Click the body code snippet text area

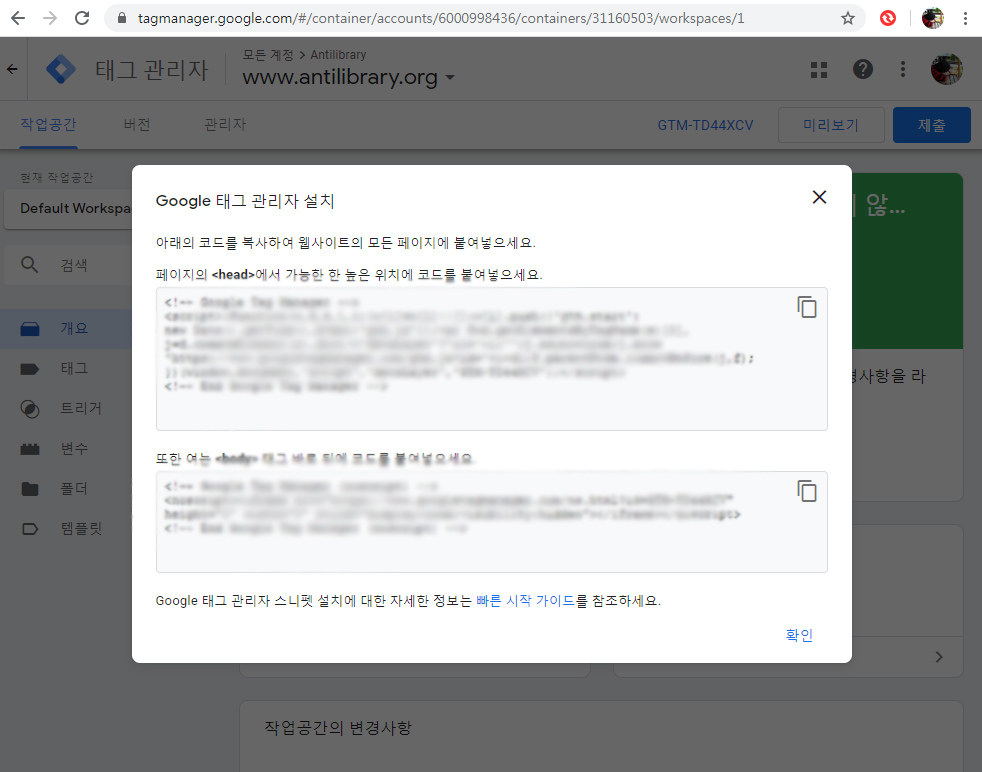[x=492, y=522]
